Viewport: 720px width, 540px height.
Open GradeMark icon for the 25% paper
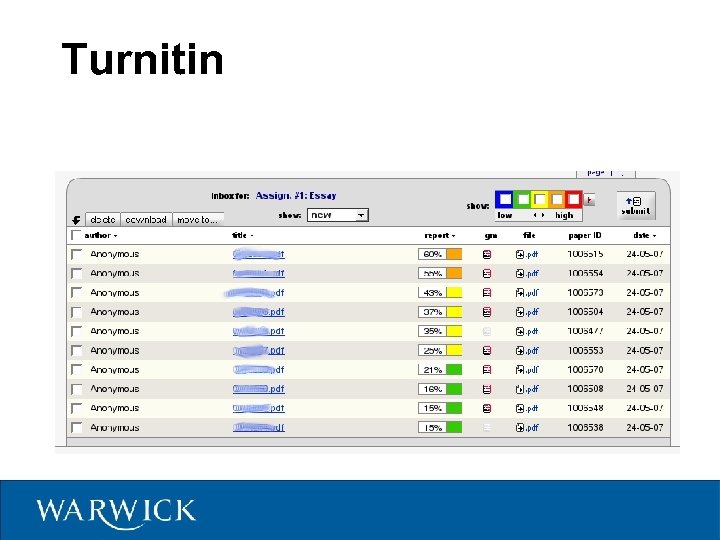tap(487, 350)
